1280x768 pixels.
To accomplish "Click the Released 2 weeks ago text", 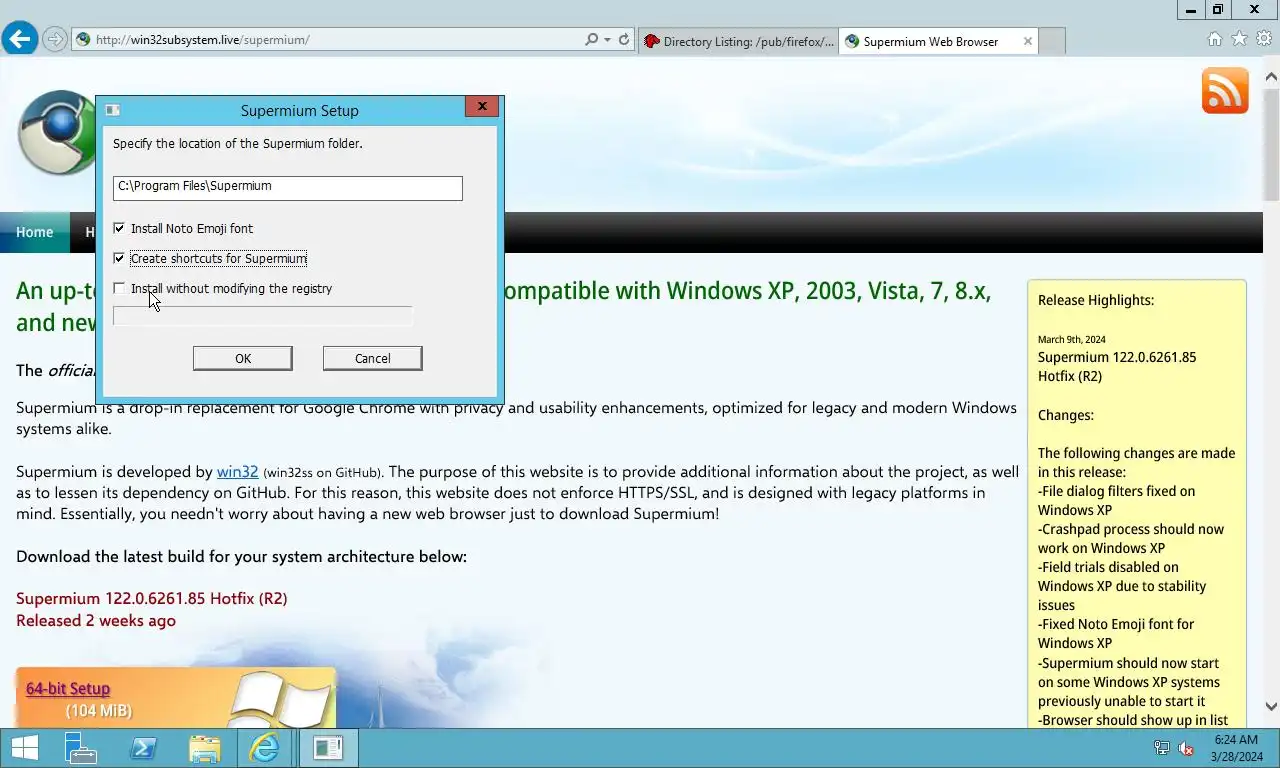I will pos(96,620).
